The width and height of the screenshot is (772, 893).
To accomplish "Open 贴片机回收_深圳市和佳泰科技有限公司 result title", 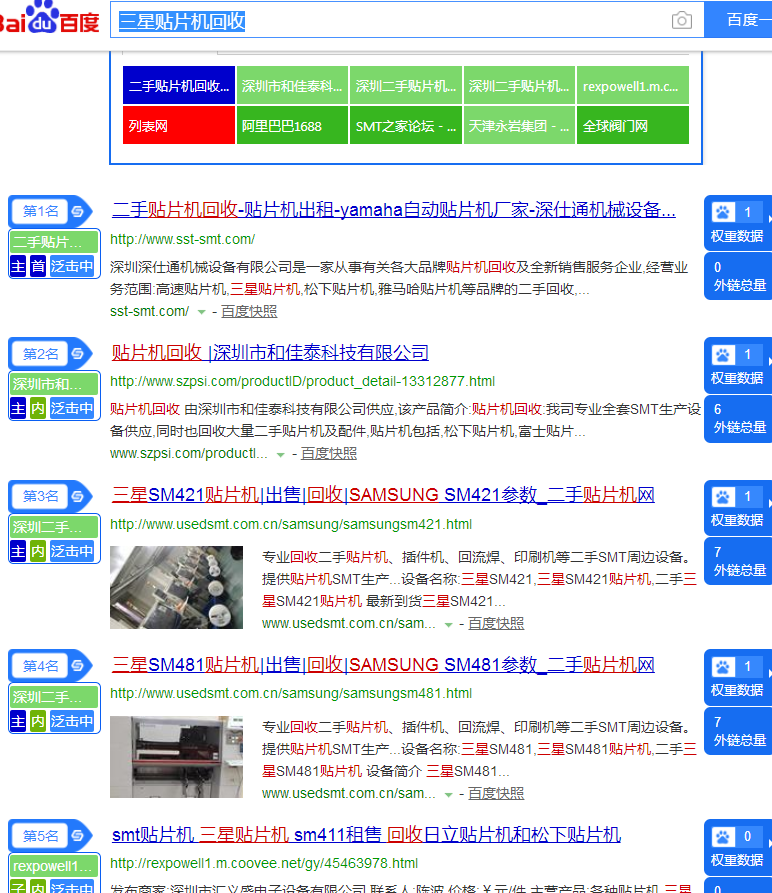I will coord(270,353).
